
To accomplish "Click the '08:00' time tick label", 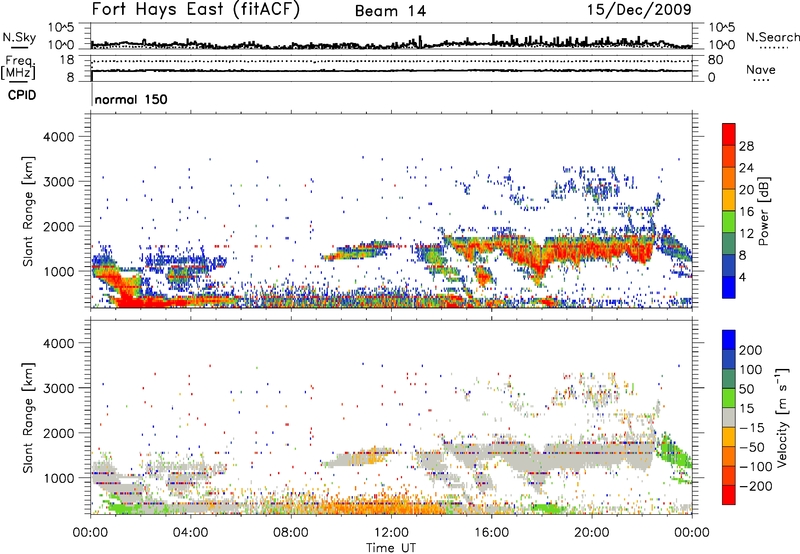I will coord(291,533).
